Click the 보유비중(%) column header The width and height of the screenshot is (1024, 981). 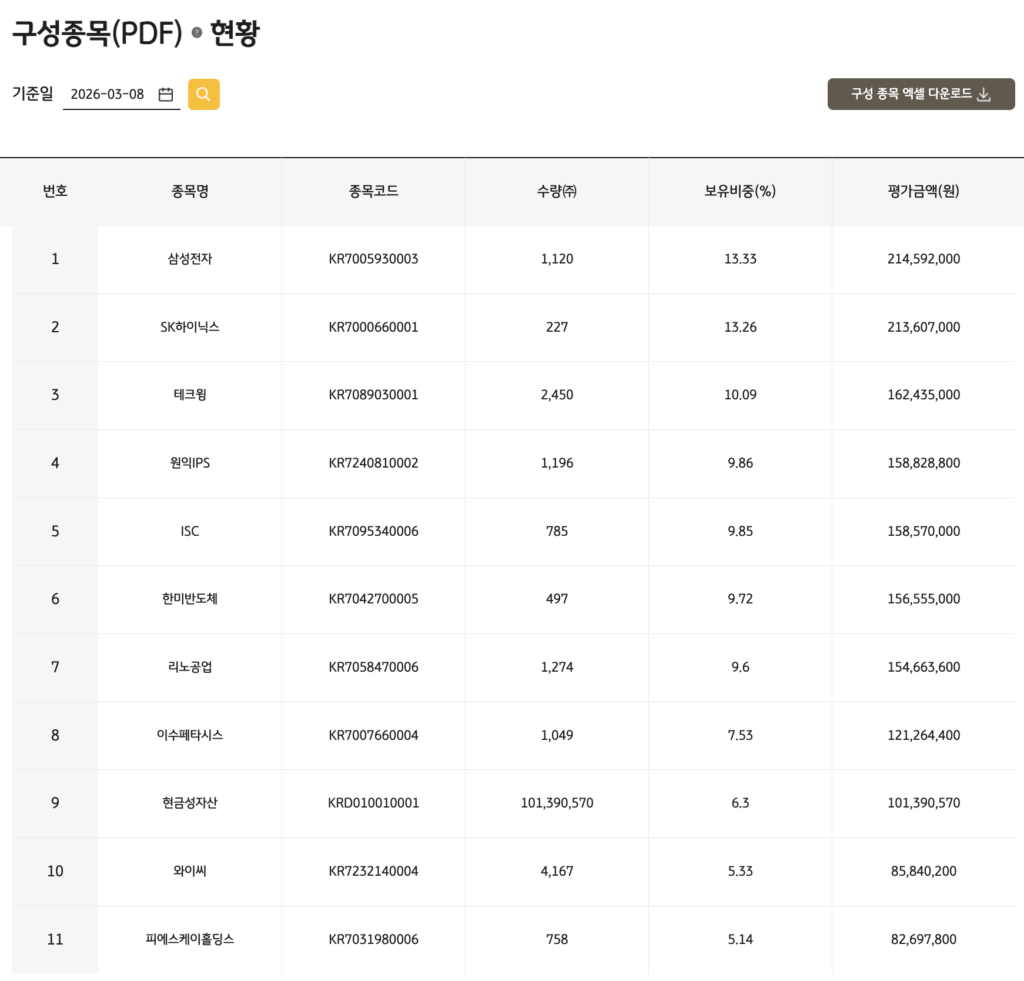click(x=740, y=192)
